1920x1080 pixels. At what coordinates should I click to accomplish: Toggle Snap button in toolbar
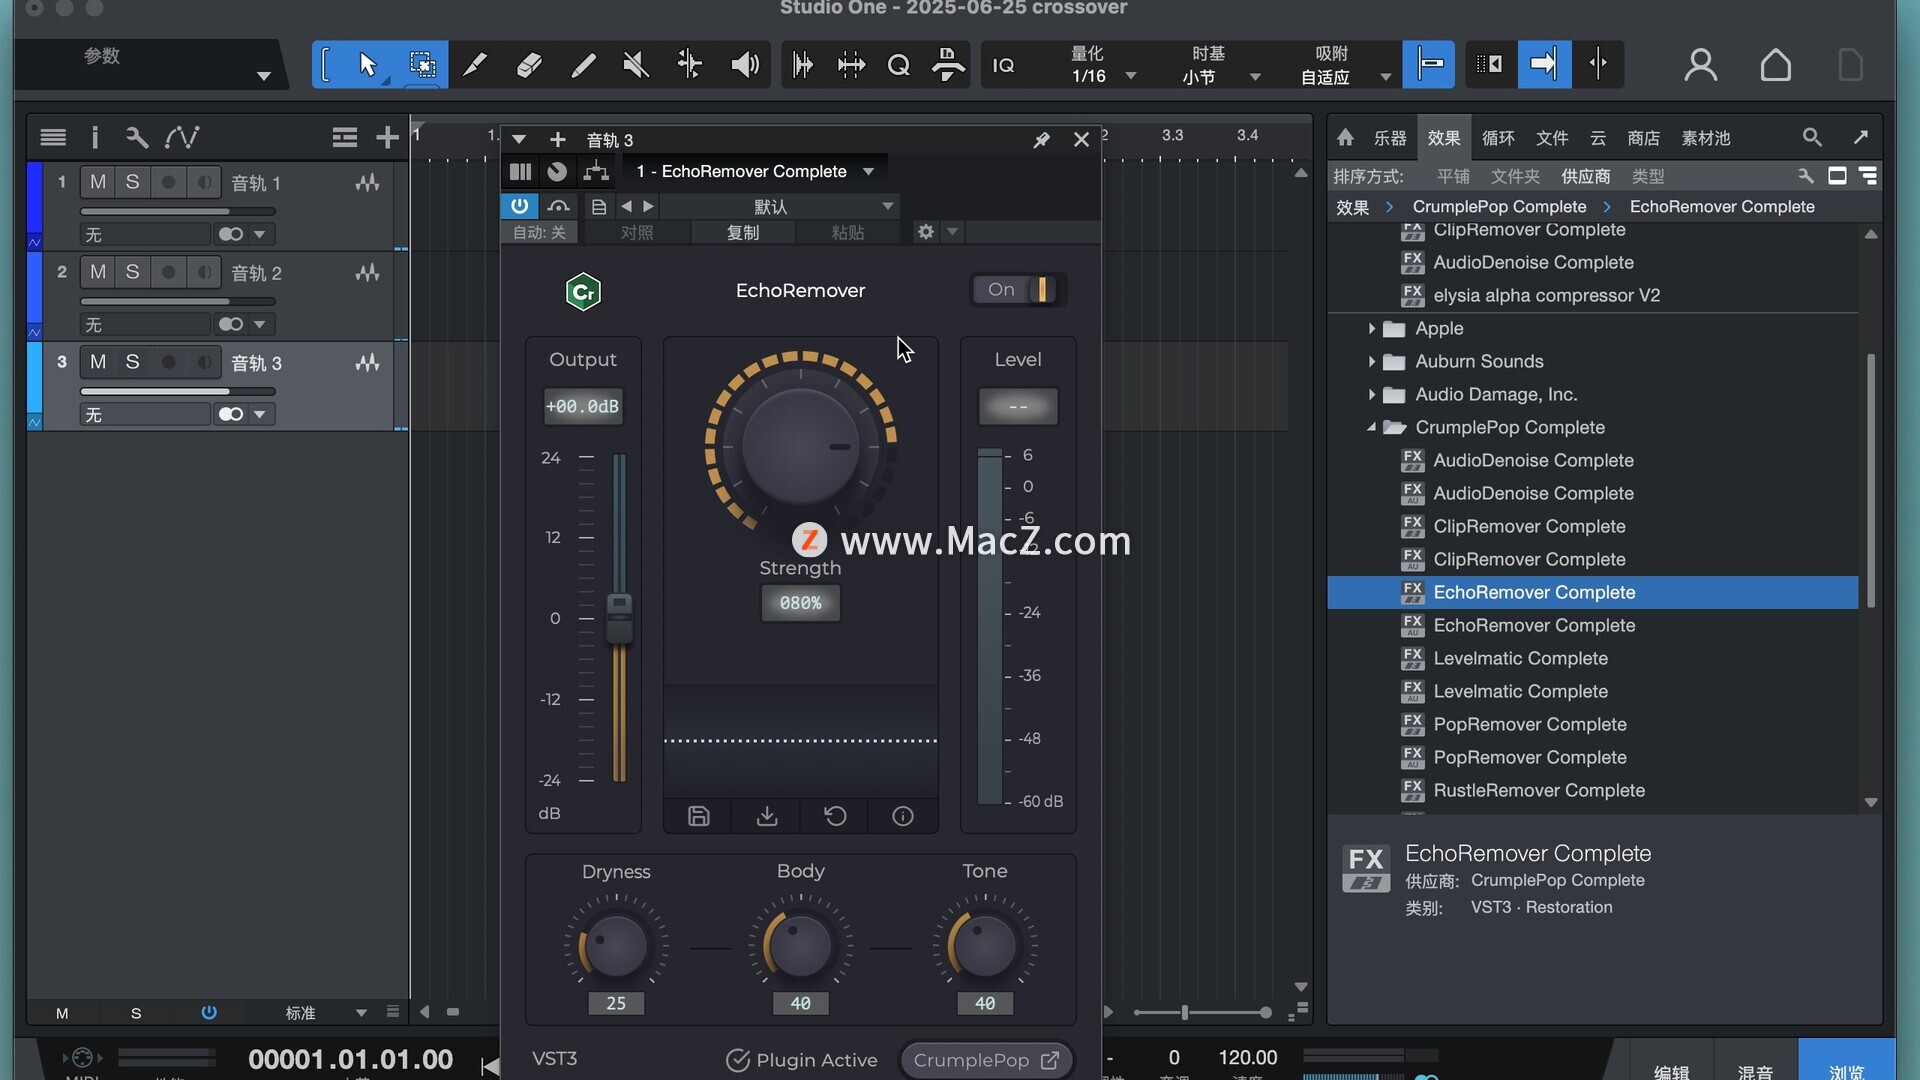click(1428, 65)
